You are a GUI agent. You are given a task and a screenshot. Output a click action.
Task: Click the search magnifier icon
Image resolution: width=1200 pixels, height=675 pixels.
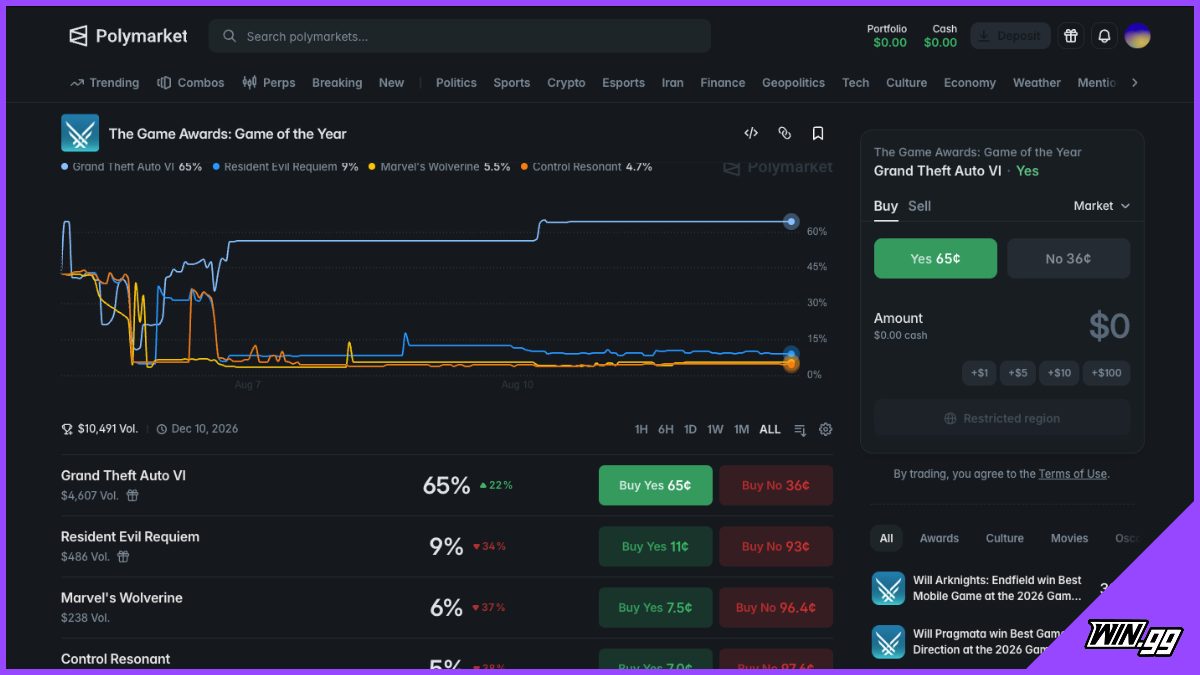point(230,36)
